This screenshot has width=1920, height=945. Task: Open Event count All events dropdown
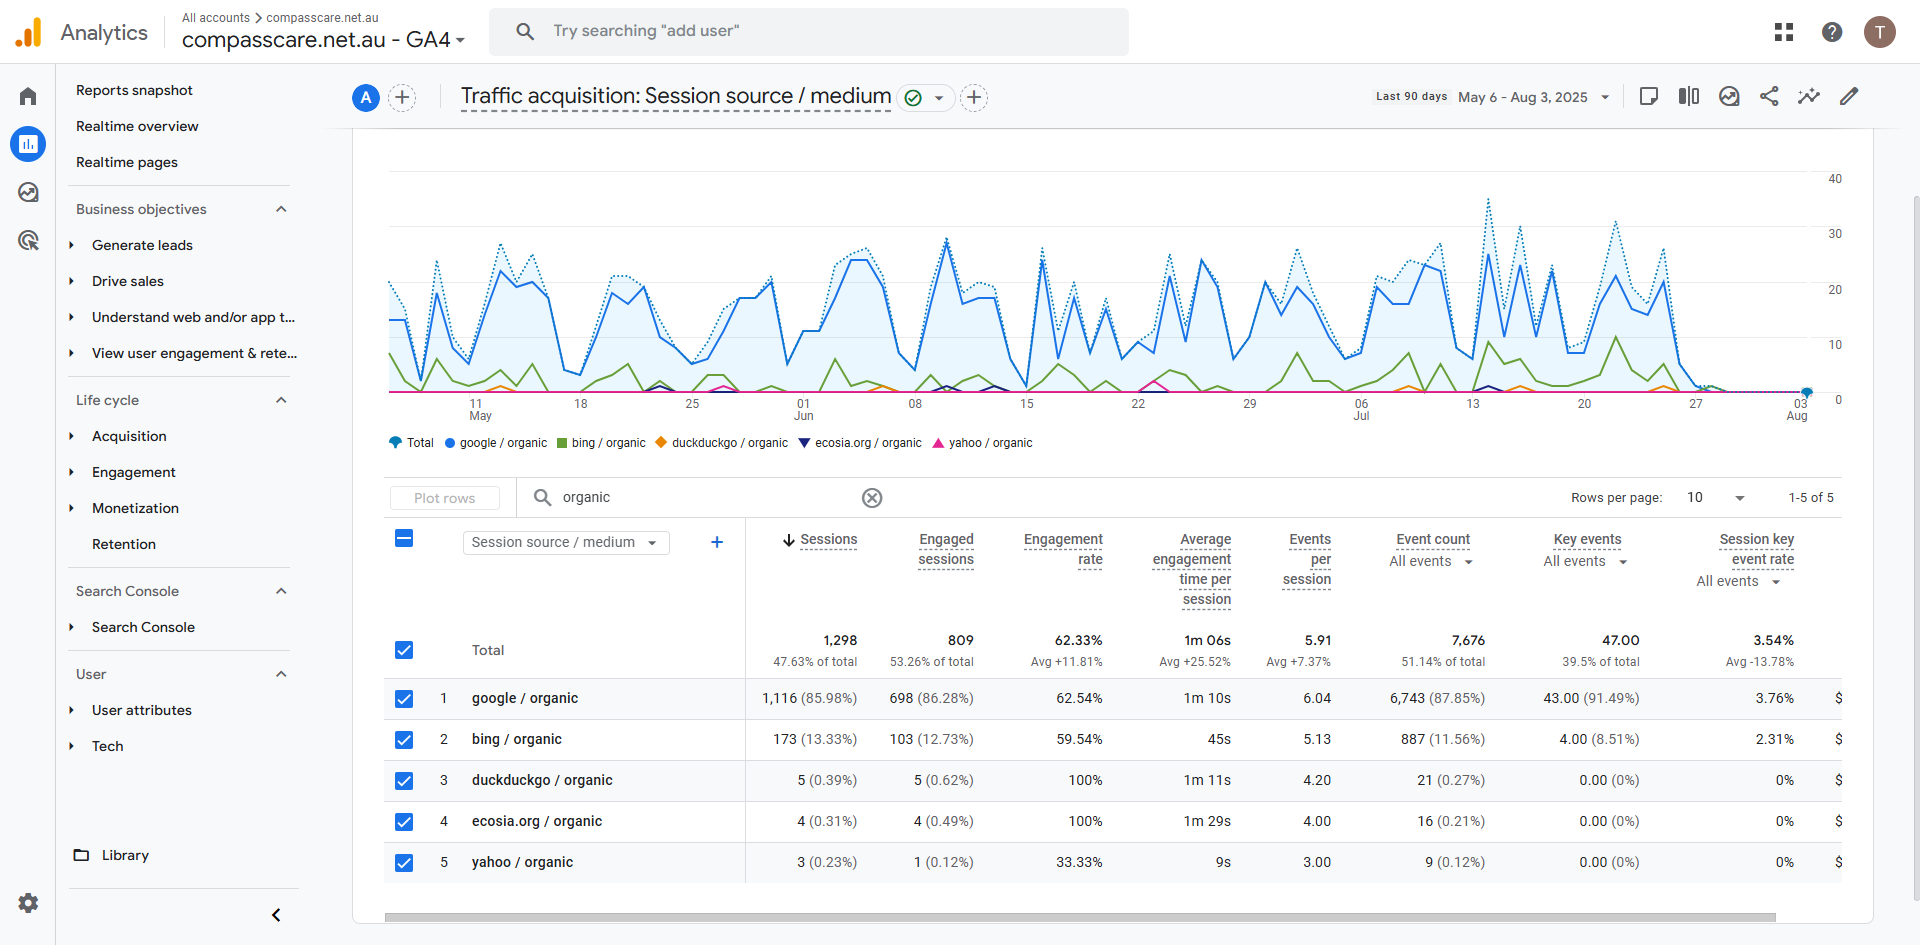[1431, 562]
